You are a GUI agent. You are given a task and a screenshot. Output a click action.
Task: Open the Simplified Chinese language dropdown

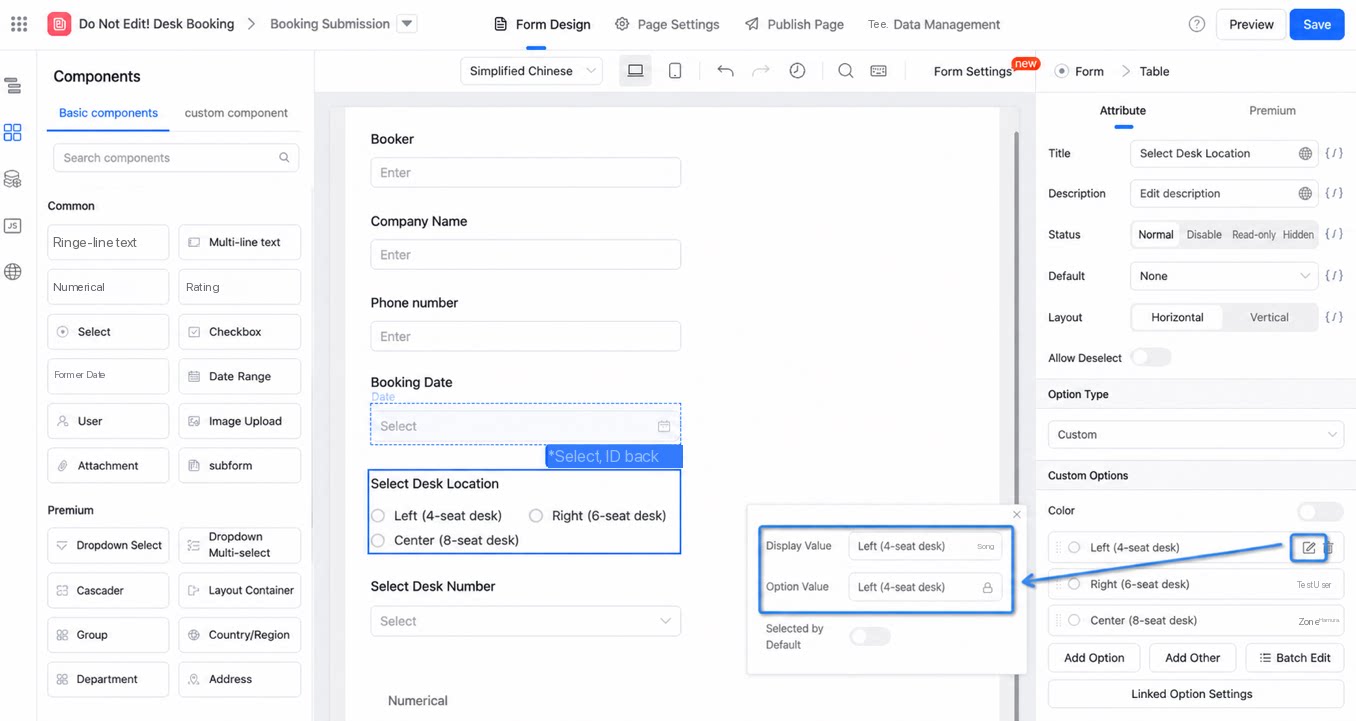(532, 71)
